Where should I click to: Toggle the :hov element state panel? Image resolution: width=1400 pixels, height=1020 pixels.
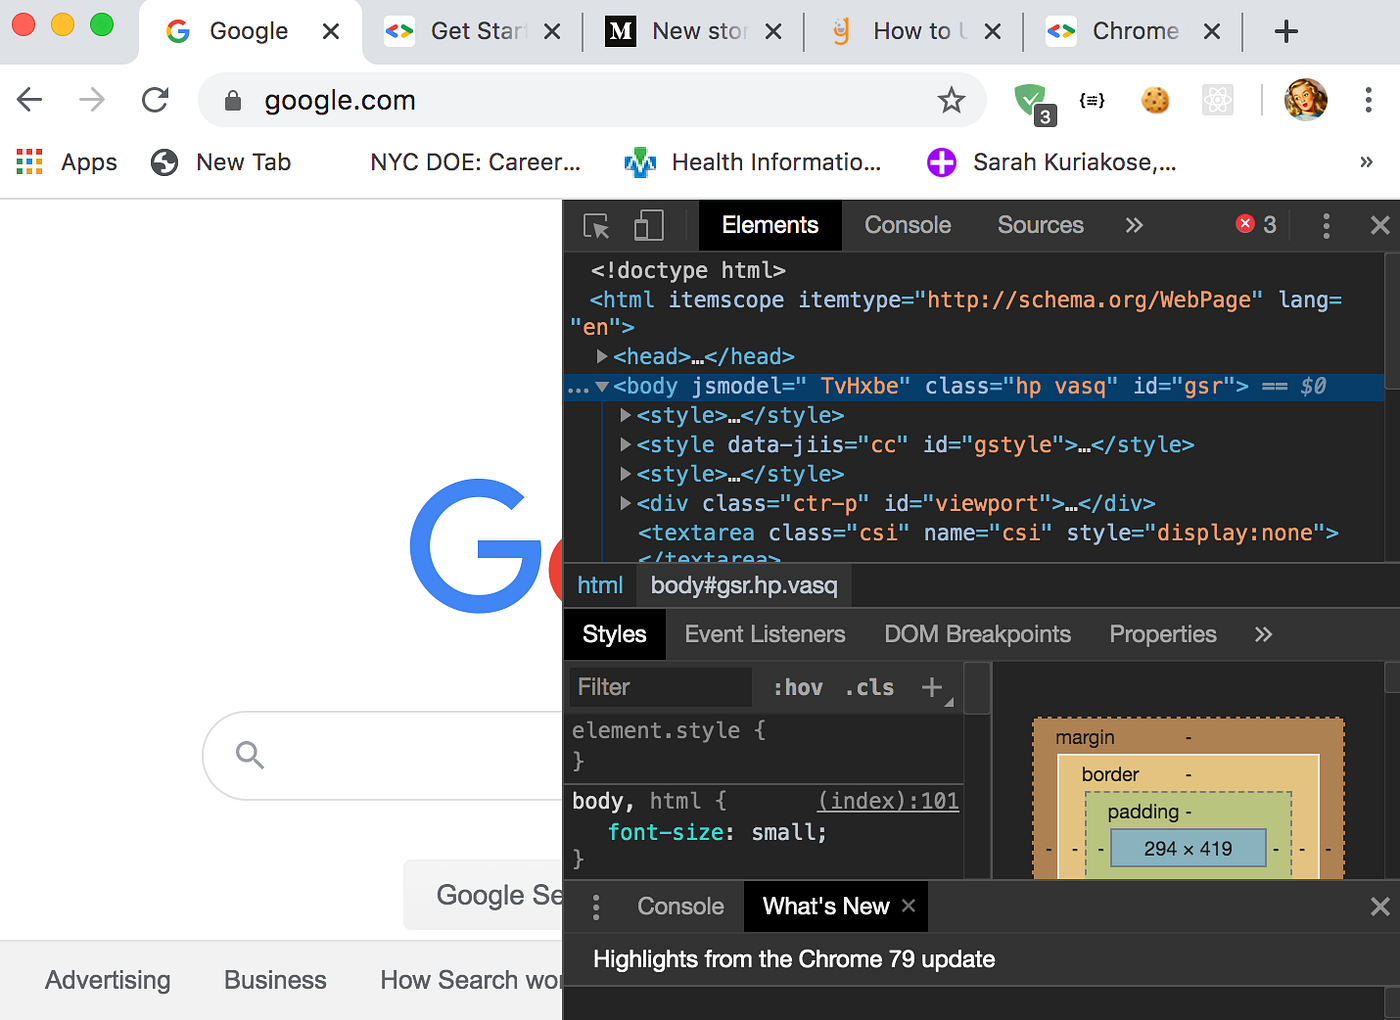[x=797, y=687]
